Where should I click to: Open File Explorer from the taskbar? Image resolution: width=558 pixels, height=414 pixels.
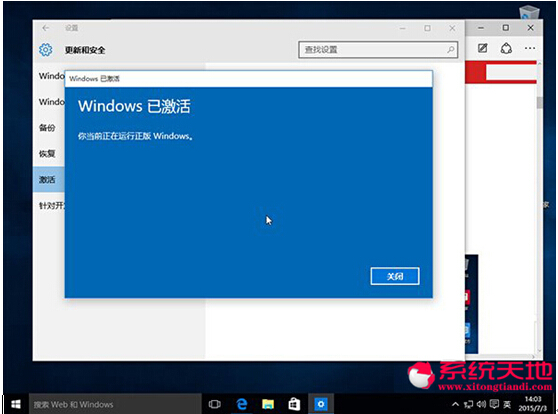(268, 404)
